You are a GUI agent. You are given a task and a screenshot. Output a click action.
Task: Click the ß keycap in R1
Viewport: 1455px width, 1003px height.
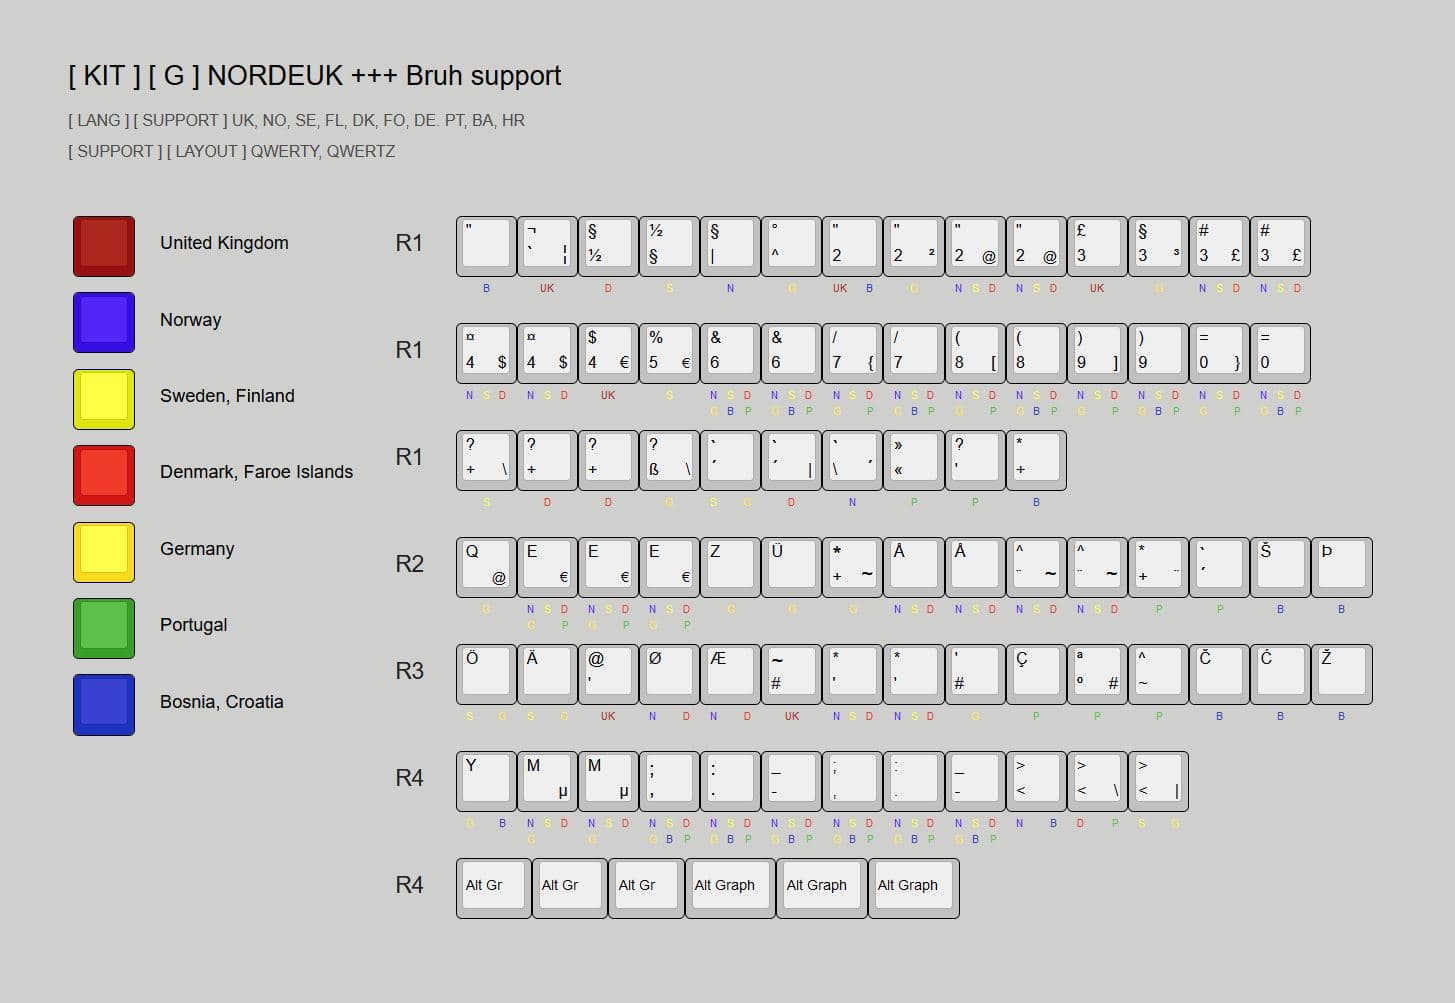click(x=668, y=459)
